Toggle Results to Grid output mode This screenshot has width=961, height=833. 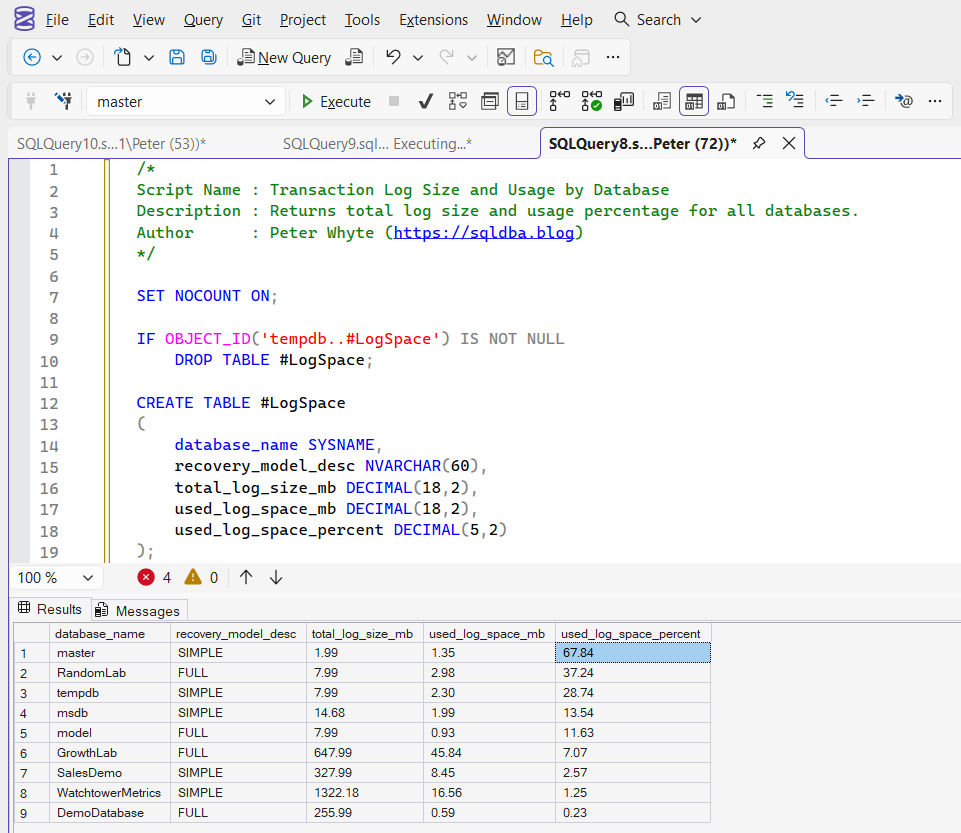coord(694,101)
